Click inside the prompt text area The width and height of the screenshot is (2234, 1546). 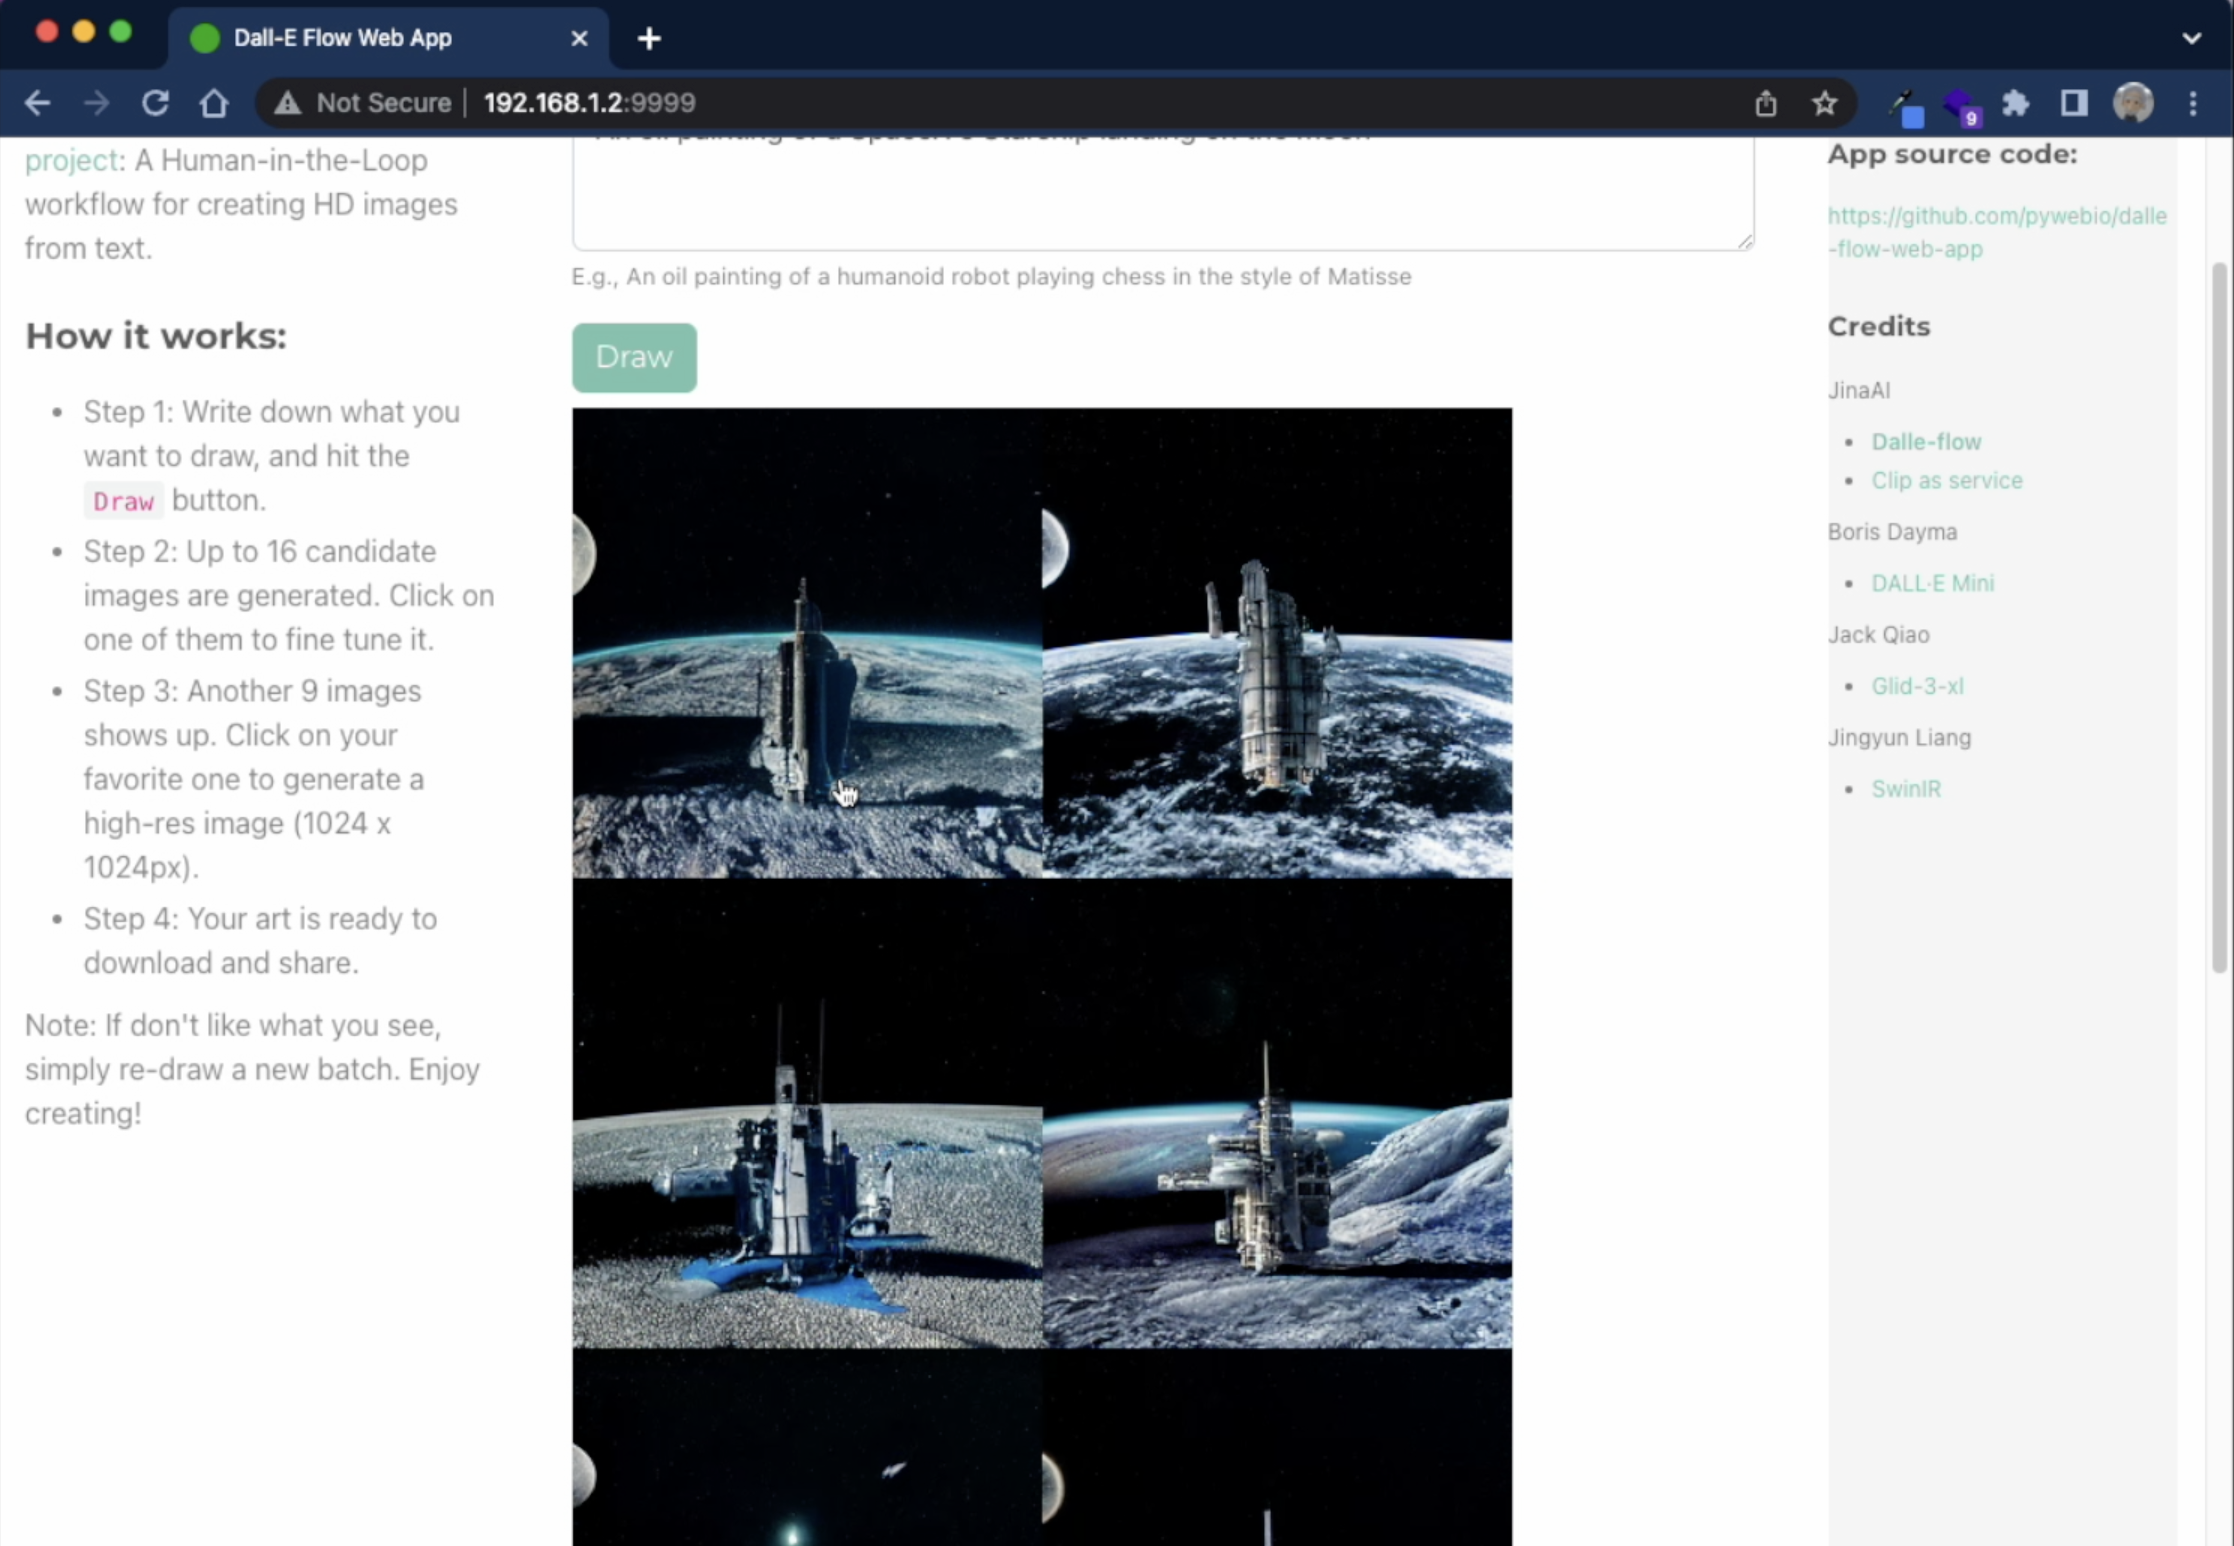pos(1162,195)
